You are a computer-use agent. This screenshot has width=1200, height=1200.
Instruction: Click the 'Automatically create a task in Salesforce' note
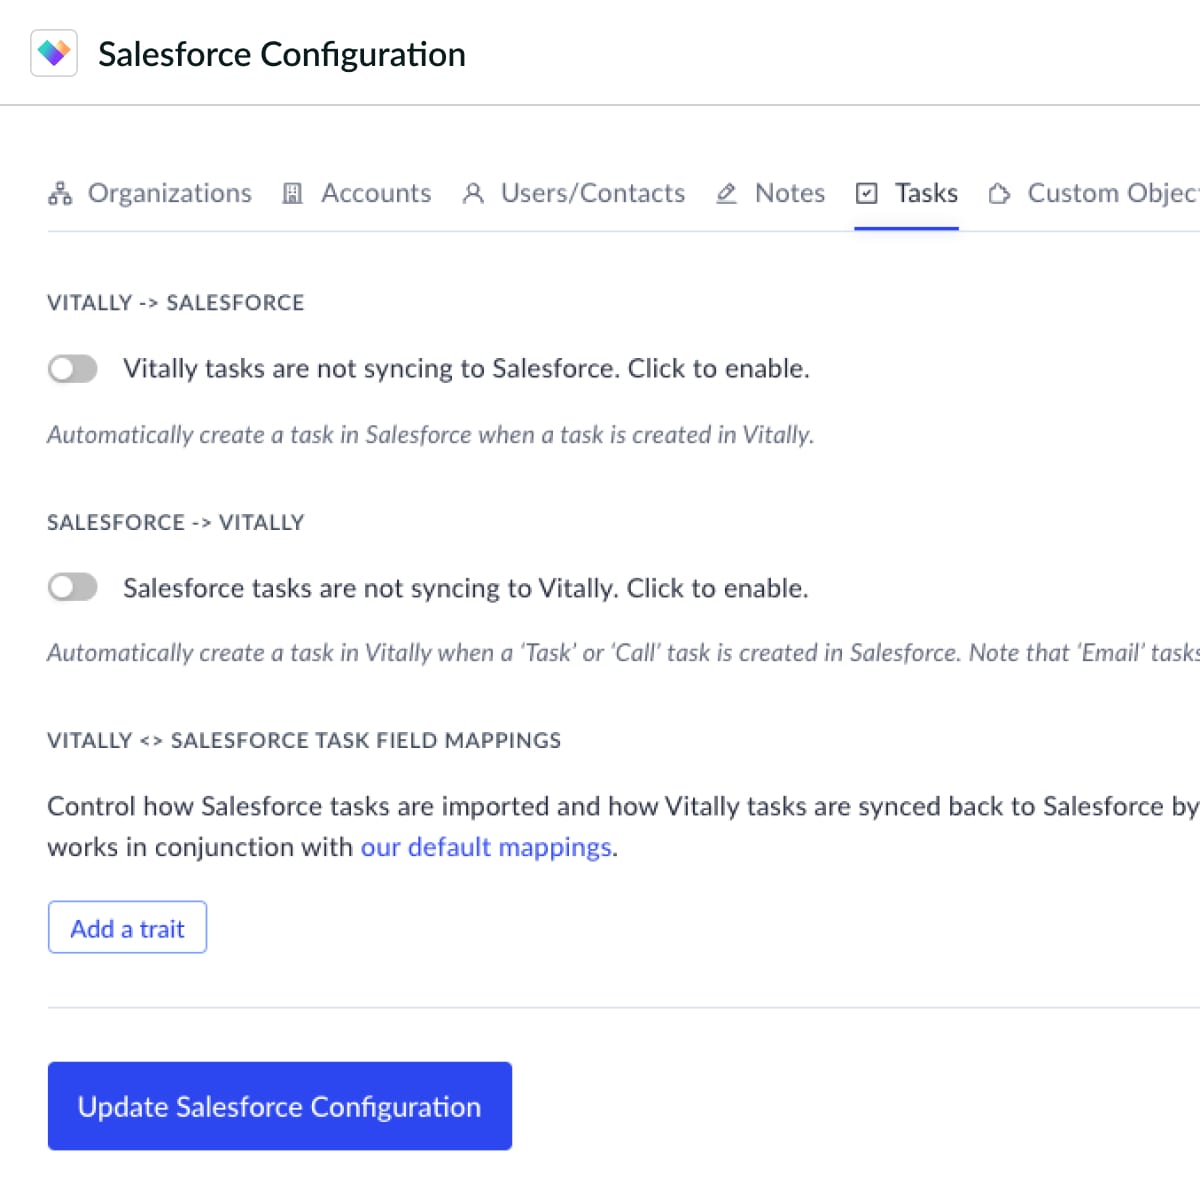tap(431, 435)
